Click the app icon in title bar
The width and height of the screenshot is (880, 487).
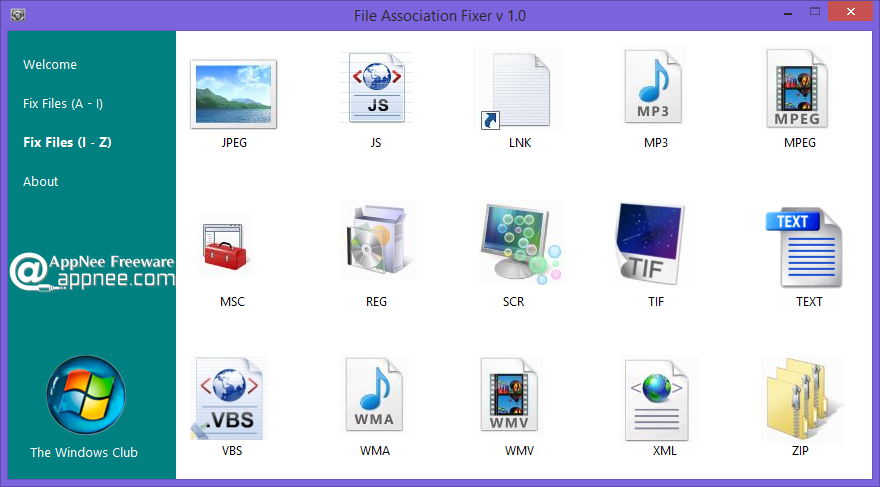18,15
